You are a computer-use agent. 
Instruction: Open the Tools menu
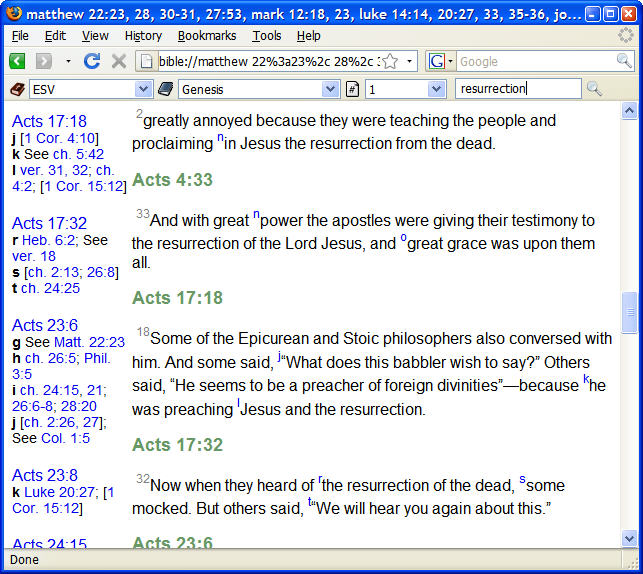(267, 36)
